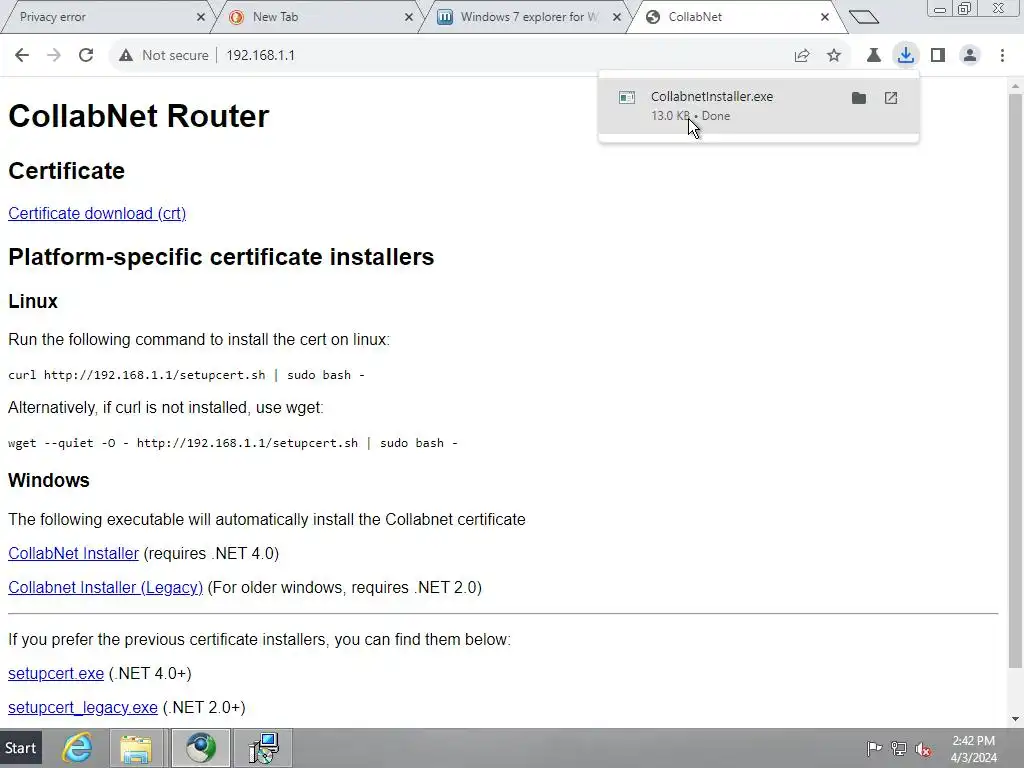Viewport: 1024px width, 768px height.
Task: Open the Windows Start menu
Action: click(x=21, y=748)
